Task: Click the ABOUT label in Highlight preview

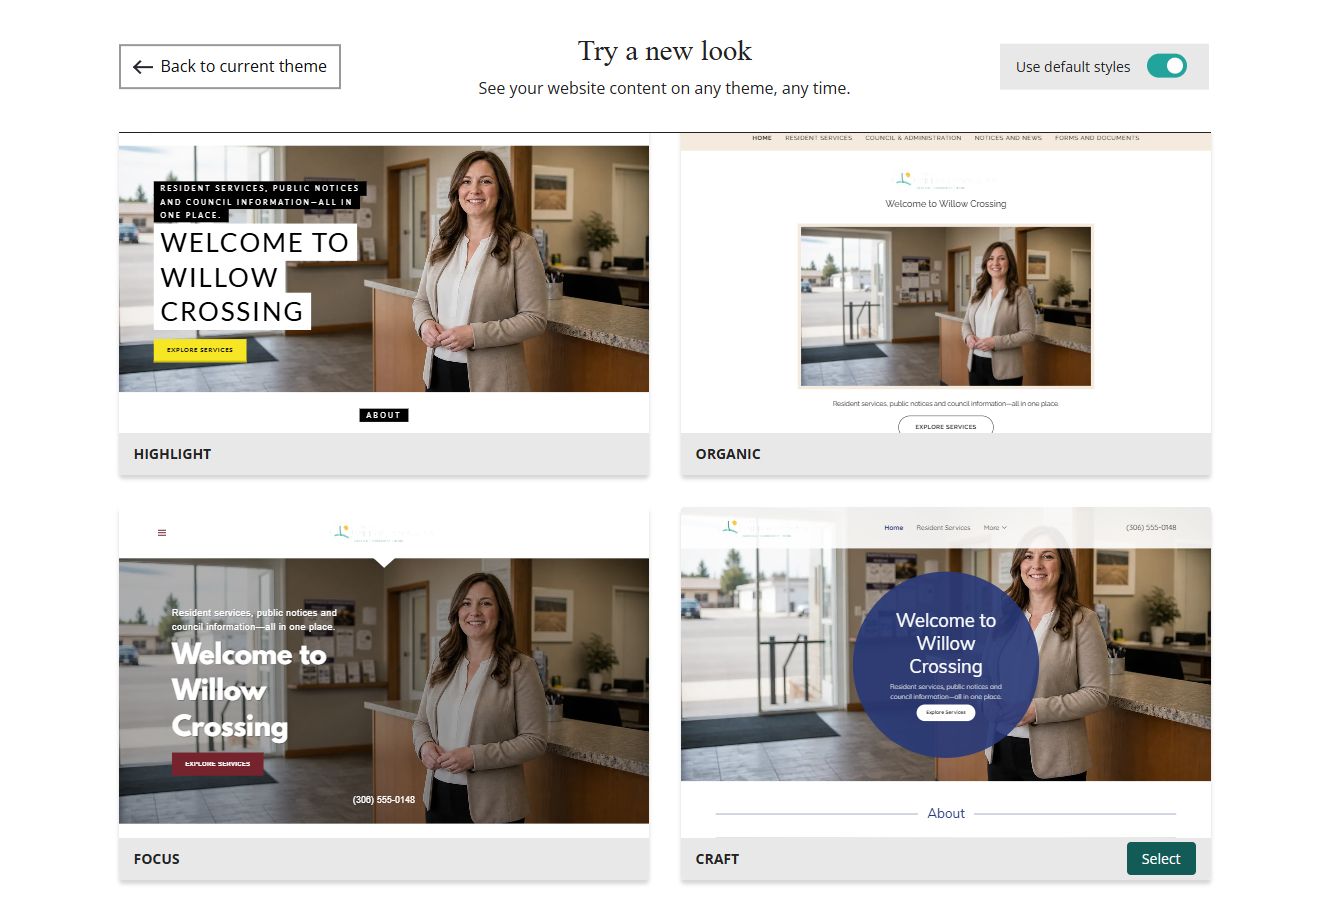Action: pos(384,415)
